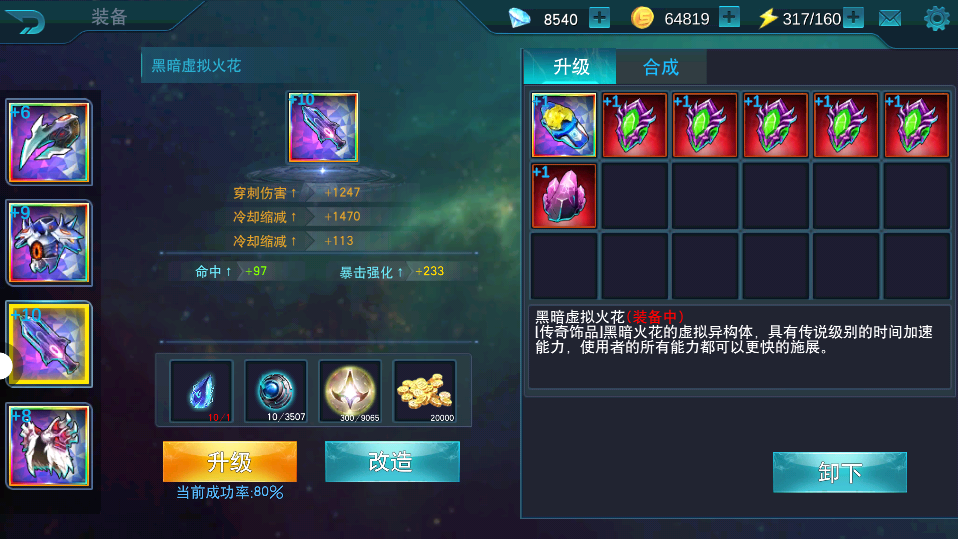Switch to the 升级 tab

tap(571, 67)
